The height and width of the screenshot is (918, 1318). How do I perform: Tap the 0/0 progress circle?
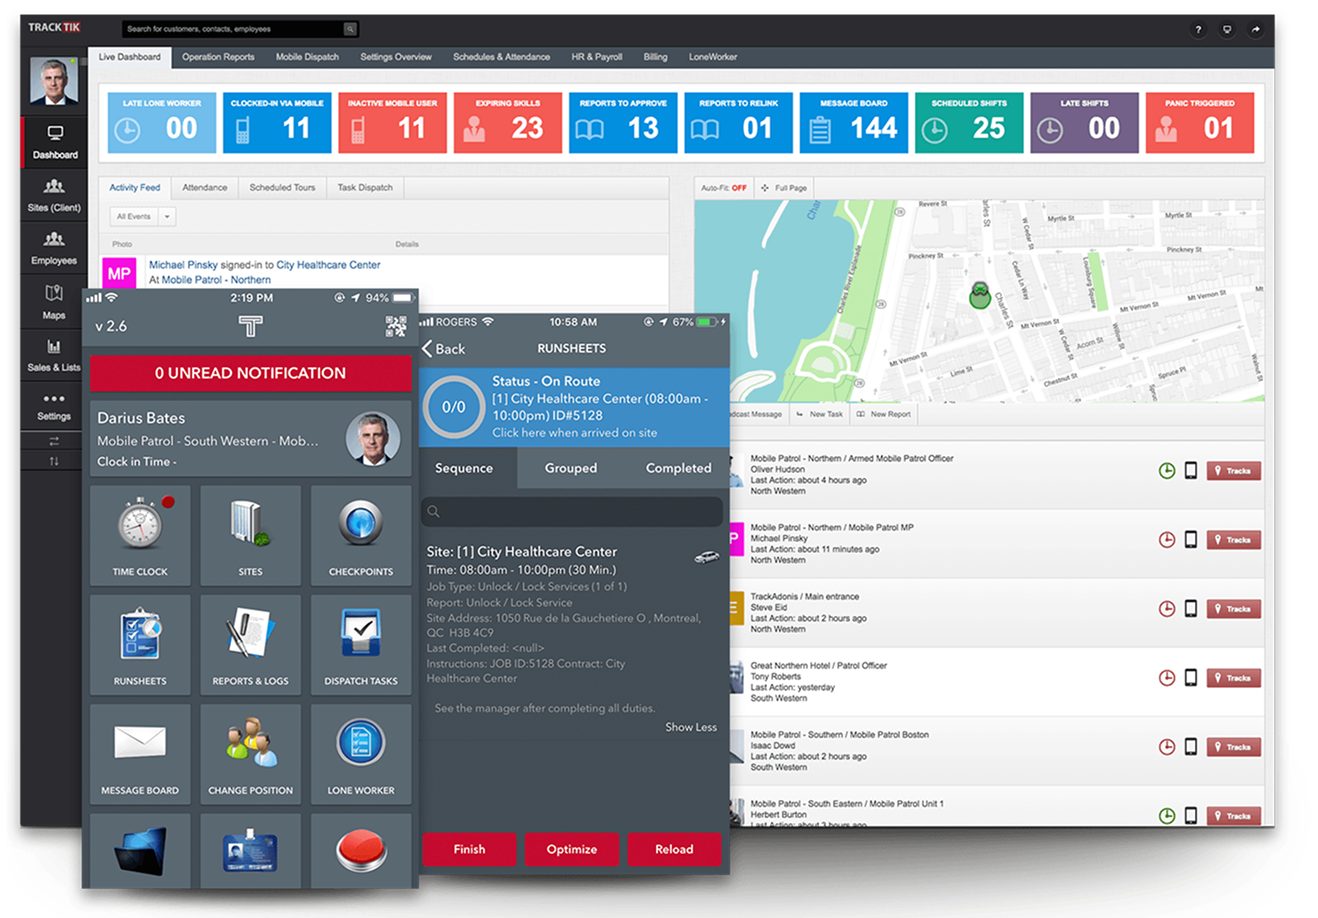click(x=454, y=407)
